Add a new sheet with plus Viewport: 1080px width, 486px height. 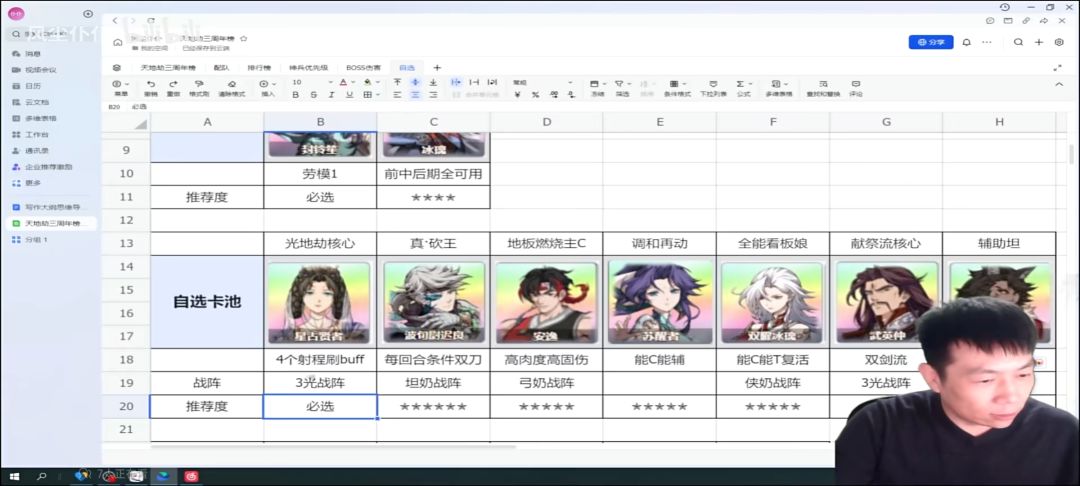(x=437, y=67)
